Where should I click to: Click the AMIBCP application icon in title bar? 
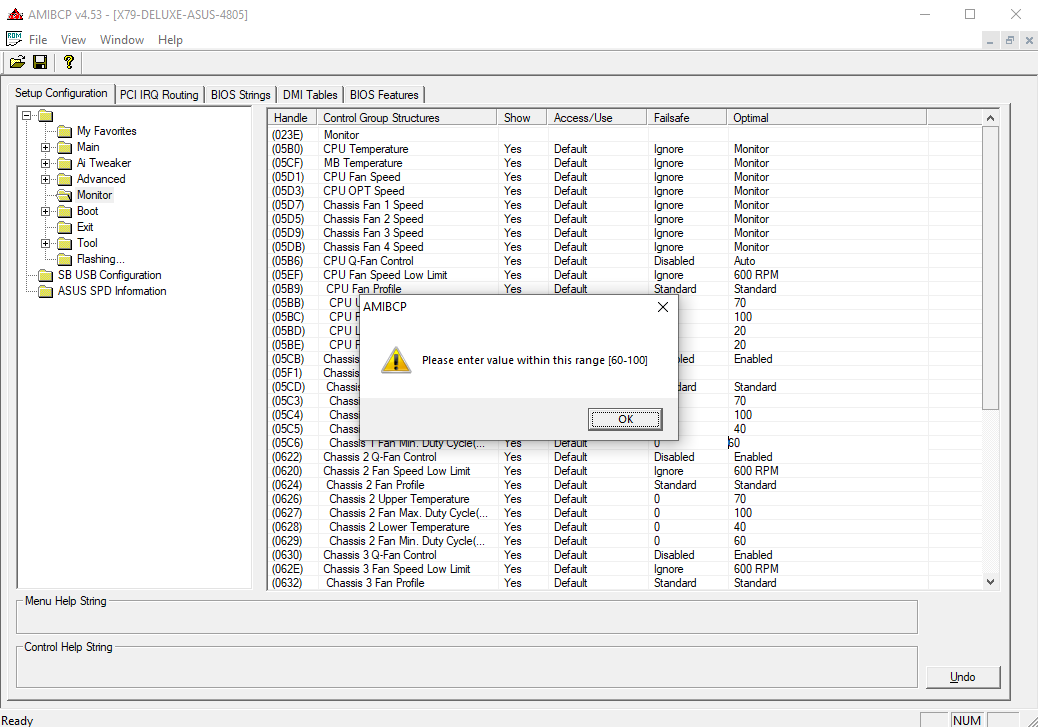tap(15, 14)
